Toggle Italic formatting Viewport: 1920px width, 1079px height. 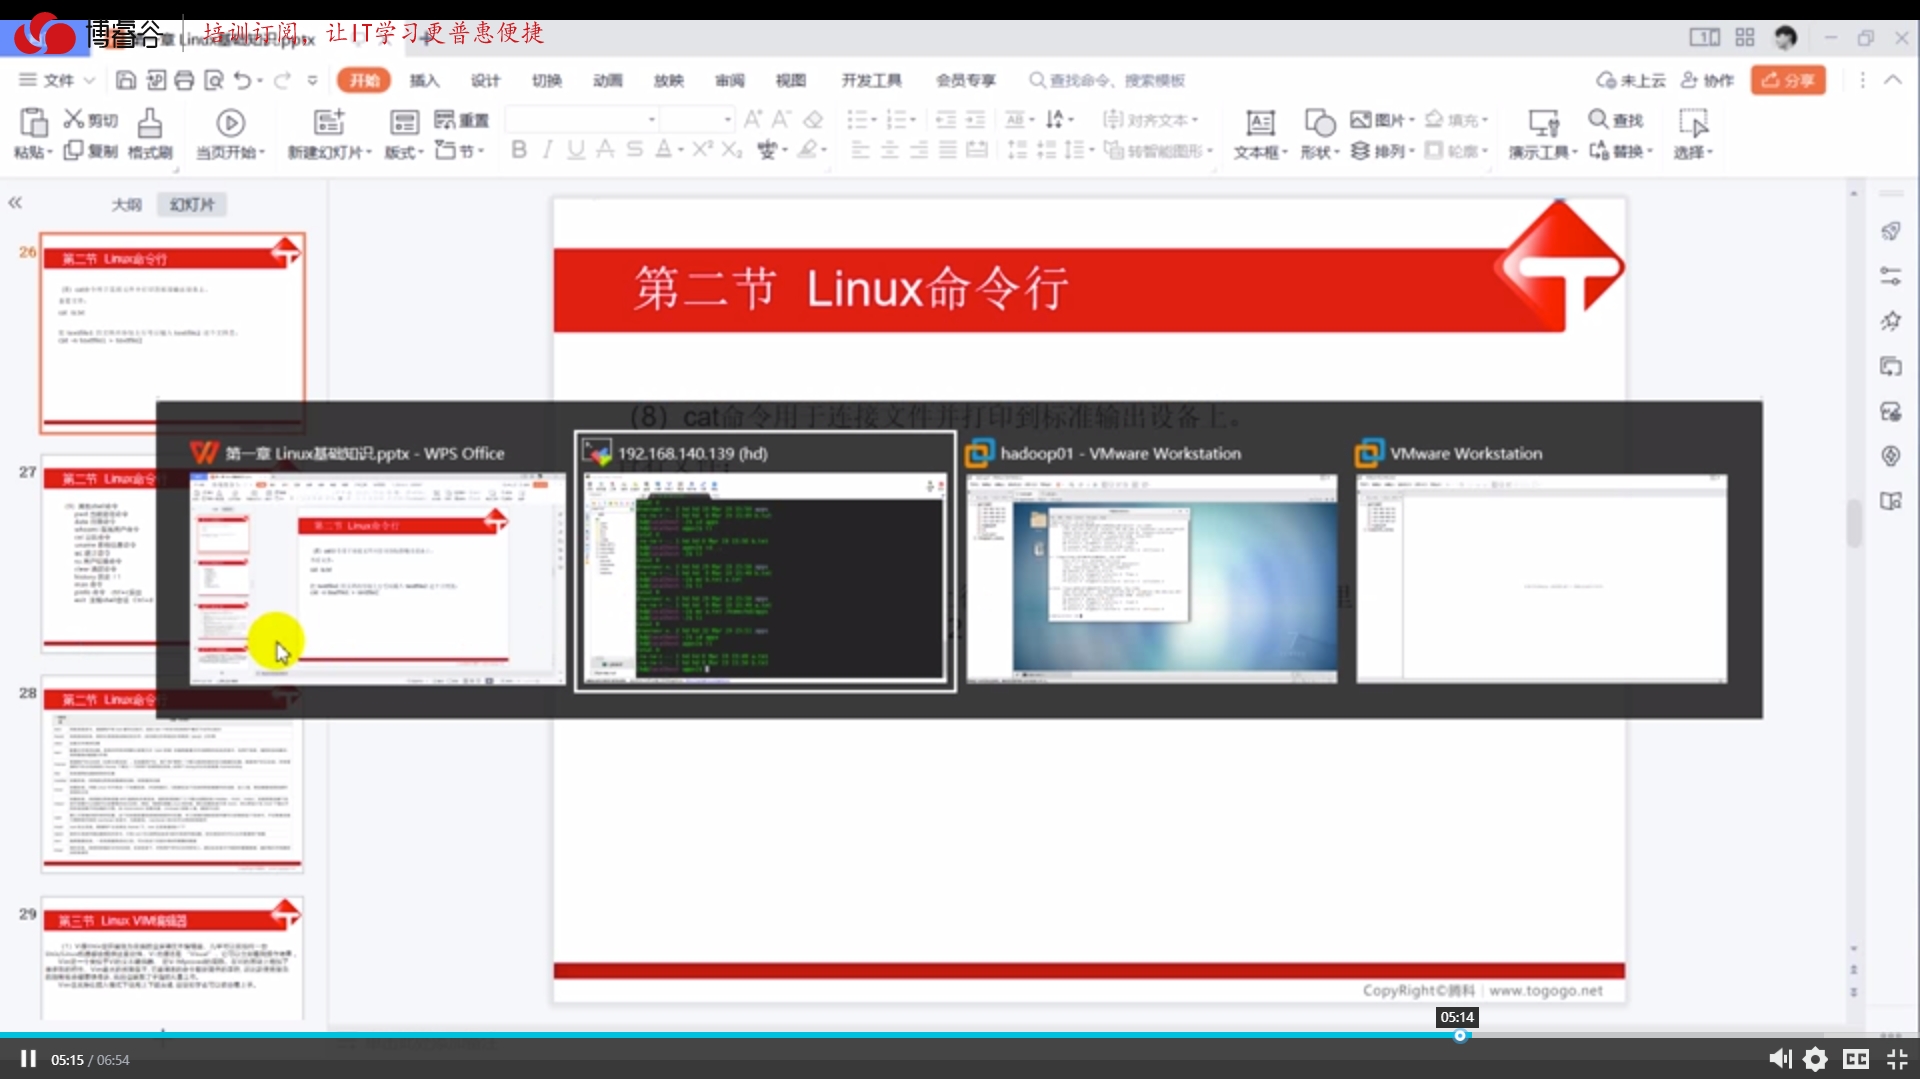click(547, 149)
